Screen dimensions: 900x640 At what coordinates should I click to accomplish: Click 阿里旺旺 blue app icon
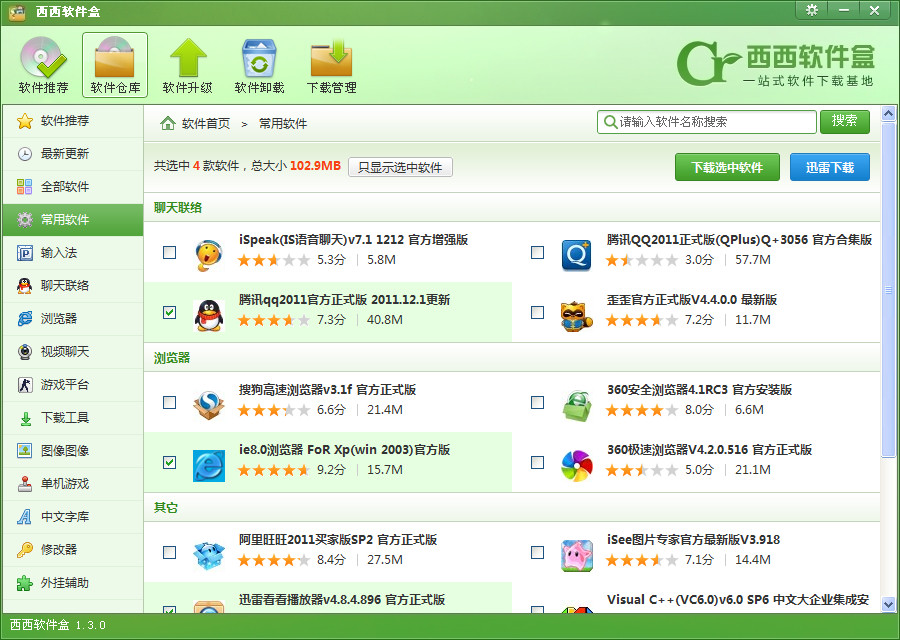208,555
